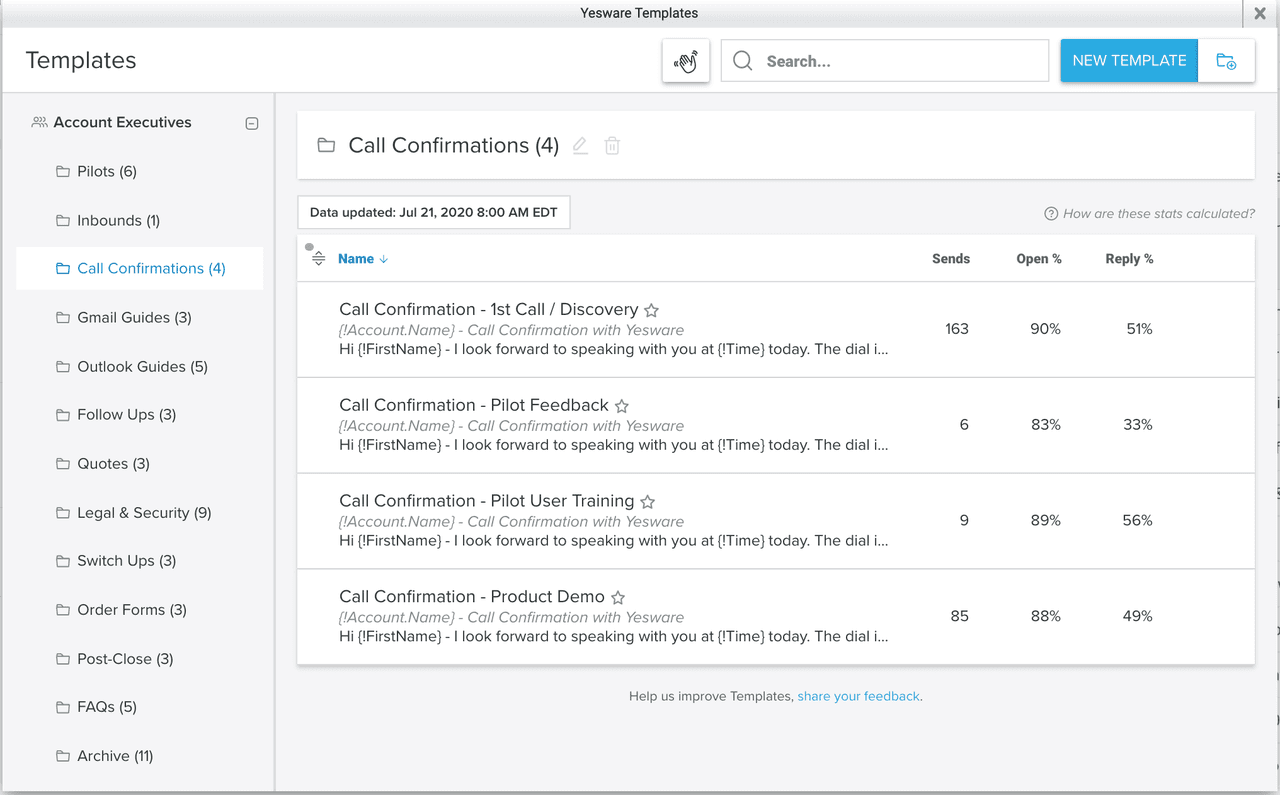Favorite the Pilot Feedback template
1280x795 pixels.
621,405
